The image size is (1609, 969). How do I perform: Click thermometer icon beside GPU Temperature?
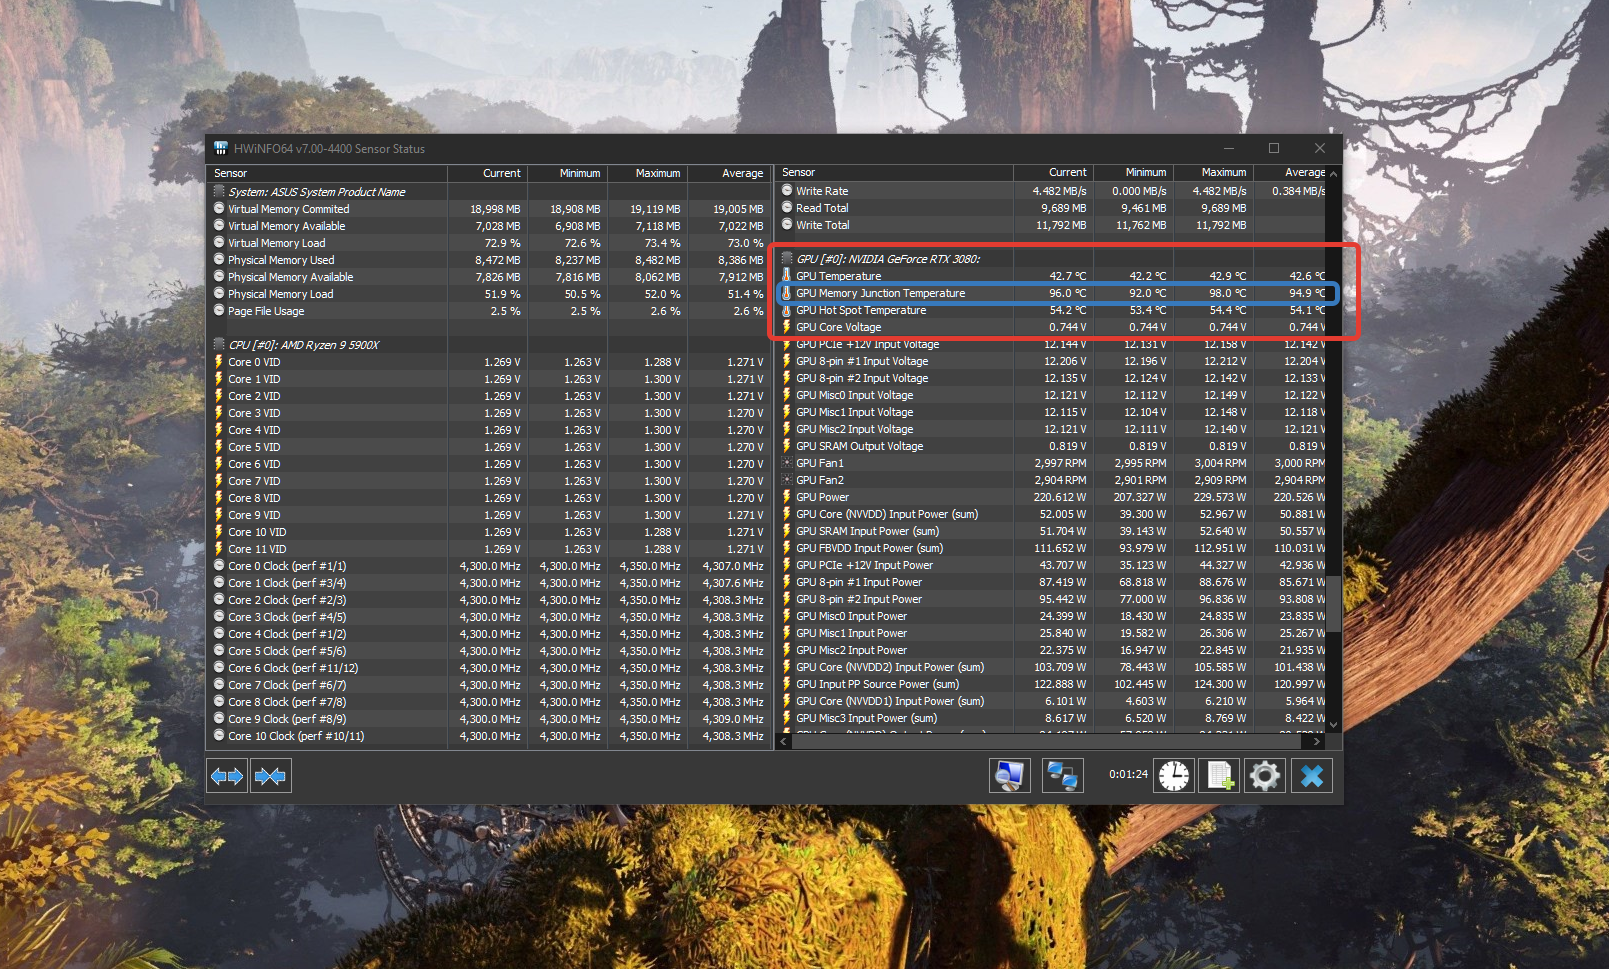point(787,275)
